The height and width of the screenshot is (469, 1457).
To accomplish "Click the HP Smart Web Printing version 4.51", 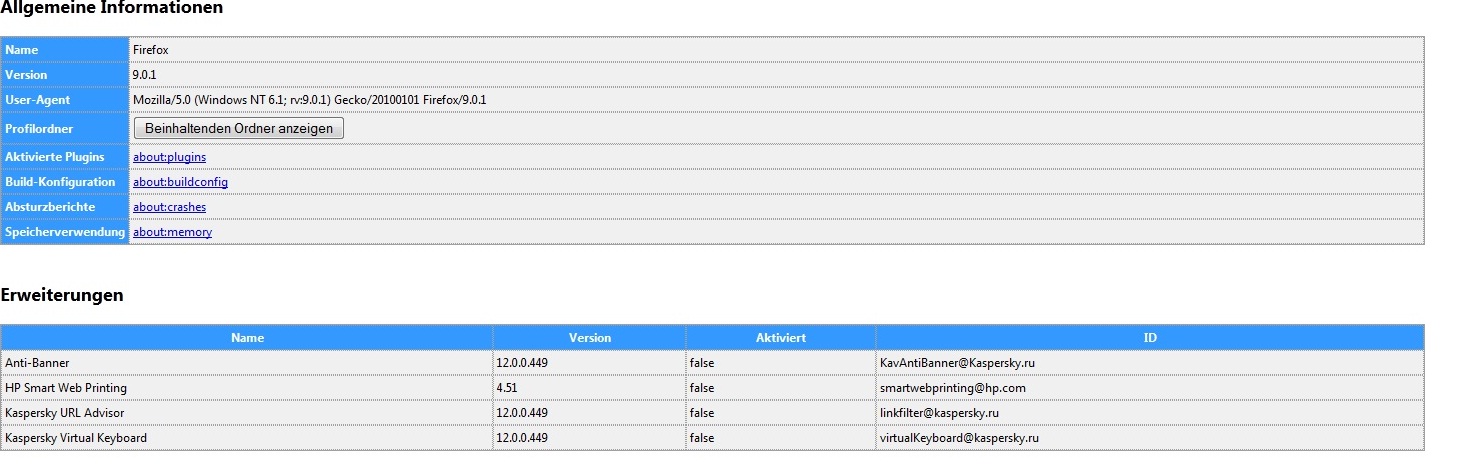I will click(x=508, y=388).
